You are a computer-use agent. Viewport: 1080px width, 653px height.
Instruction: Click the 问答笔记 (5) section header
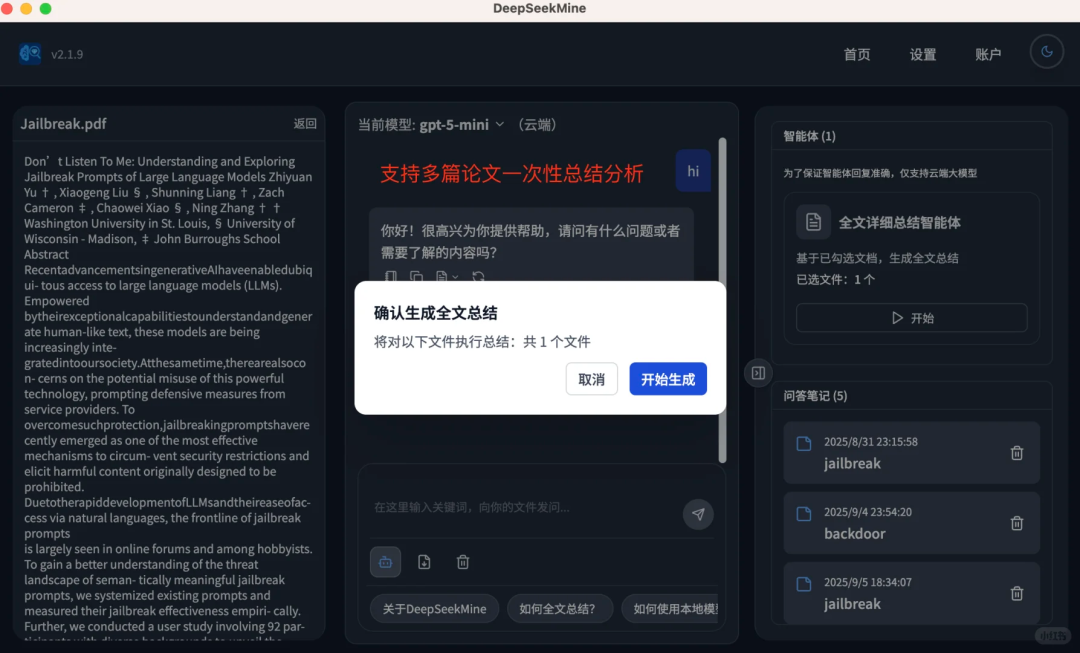point(815,396)
